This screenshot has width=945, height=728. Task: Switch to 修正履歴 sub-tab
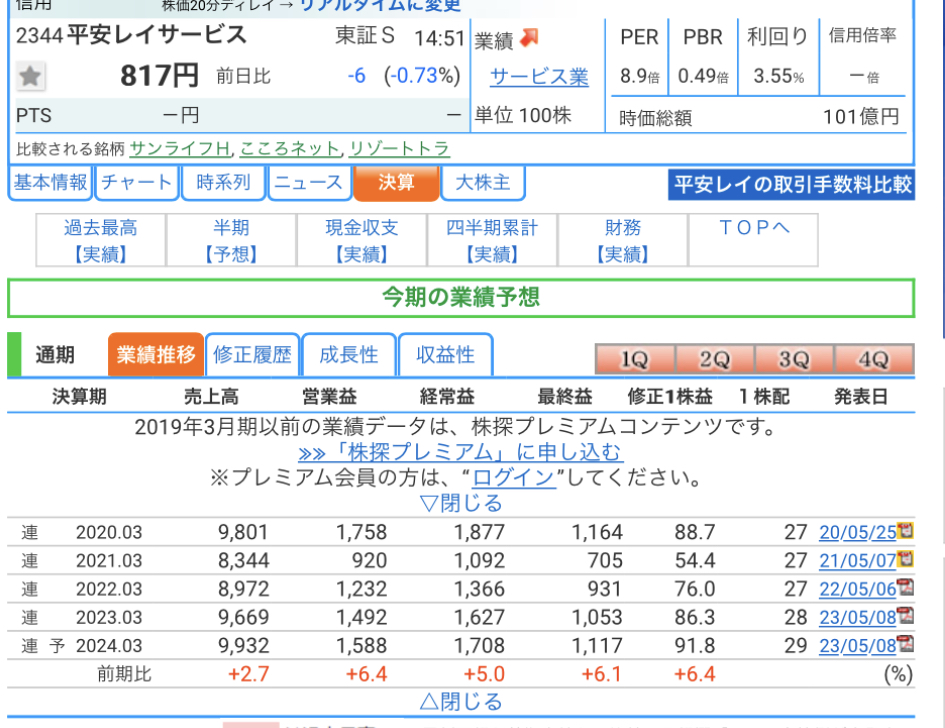(x=253, y=355)
